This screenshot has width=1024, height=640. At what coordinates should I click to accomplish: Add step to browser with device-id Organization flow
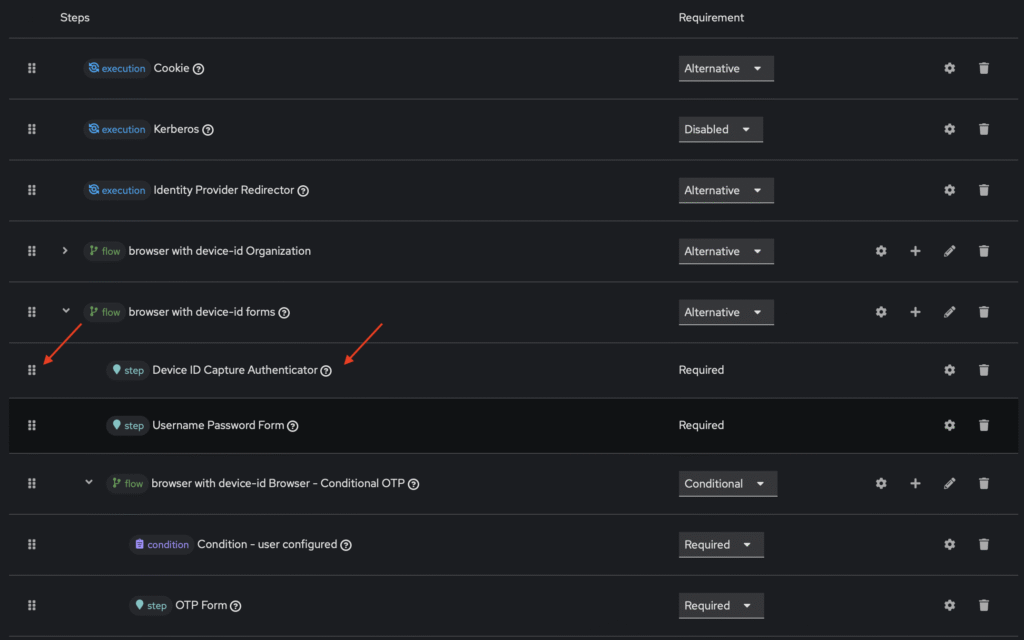pos(915,251)
